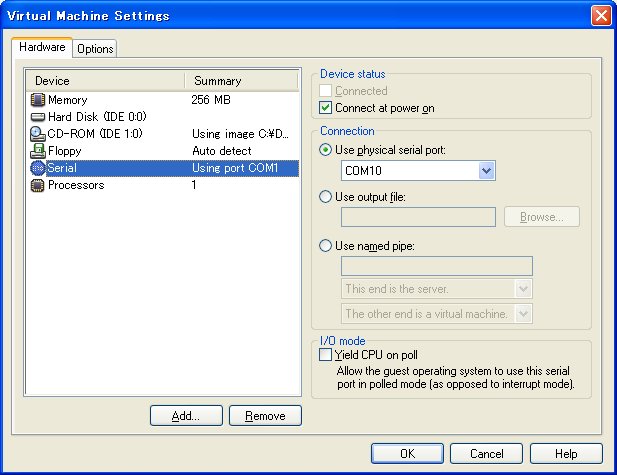Close the Virtual Machine Settings dialog
This screenshot has width=617, height=475.
(601, 15)
